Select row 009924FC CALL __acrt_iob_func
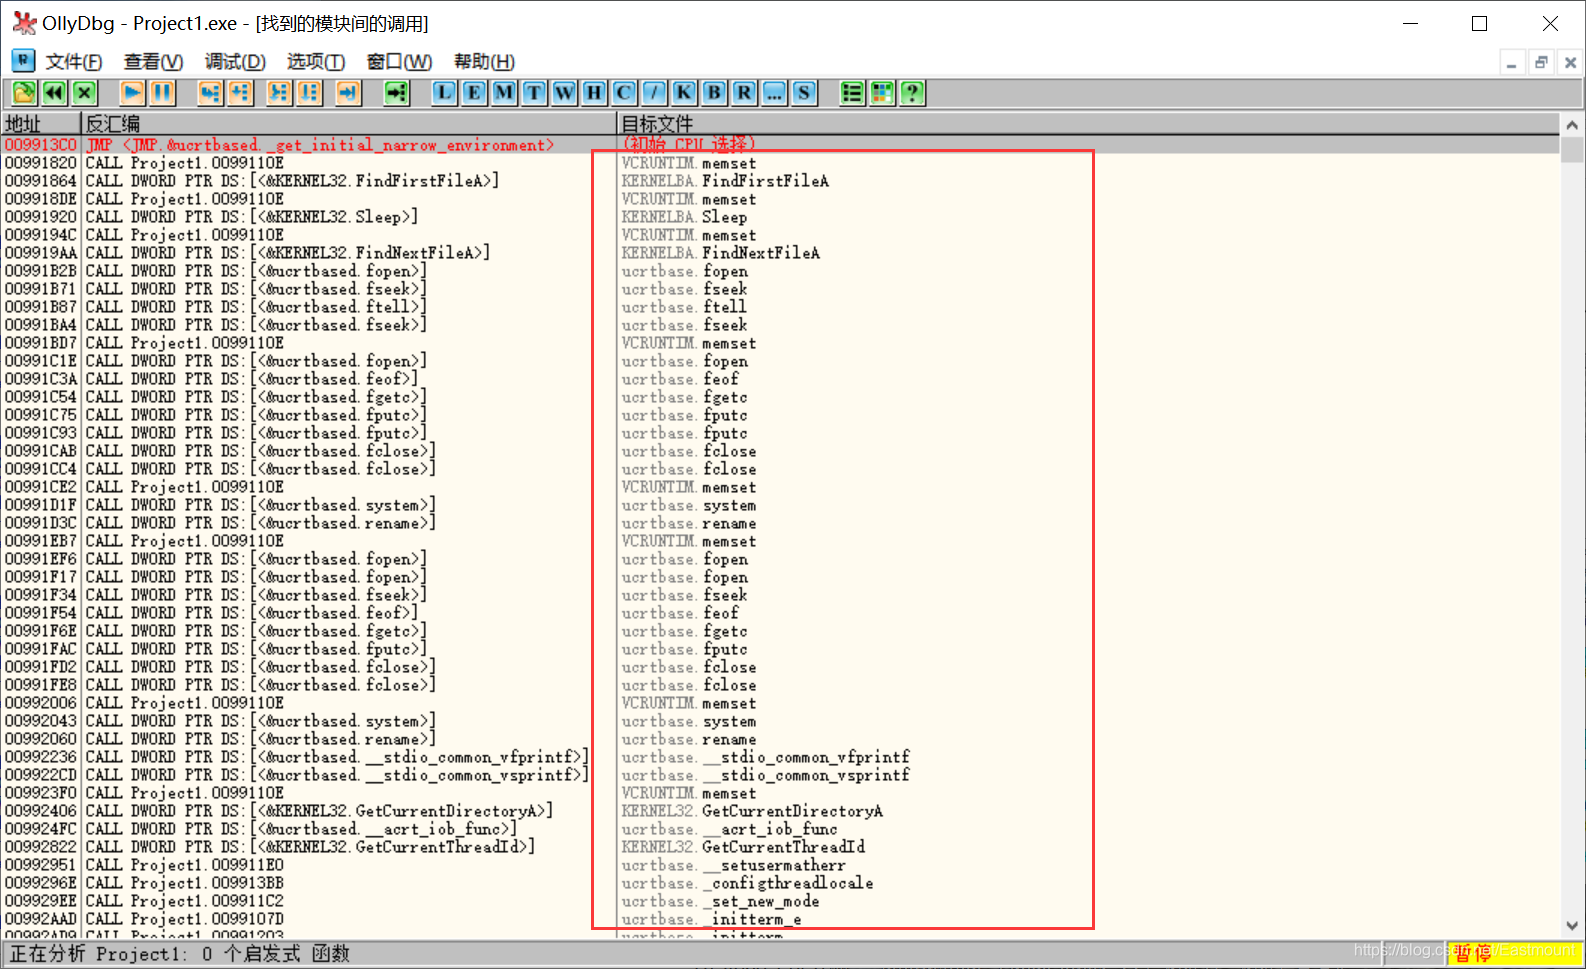Viewport: 1586px width, 969px height. (x=780, y=829)
